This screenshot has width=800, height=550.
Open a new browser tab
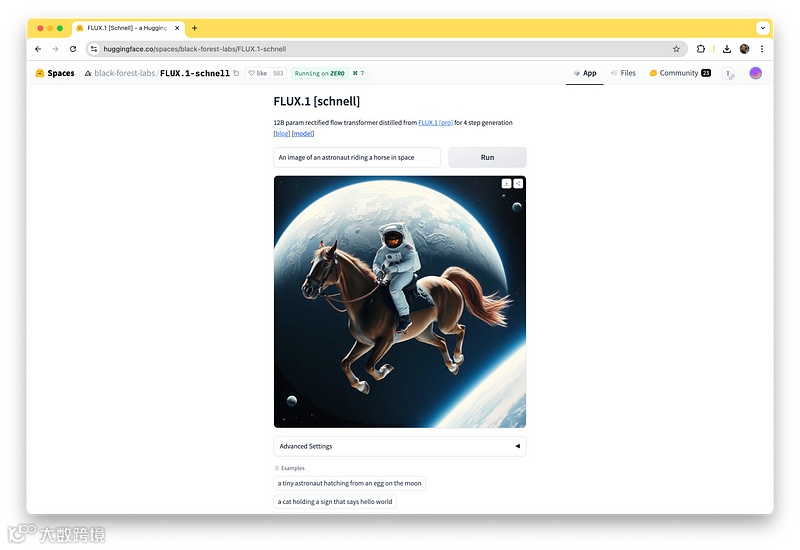pyautogui.click(x=194, y=28)
